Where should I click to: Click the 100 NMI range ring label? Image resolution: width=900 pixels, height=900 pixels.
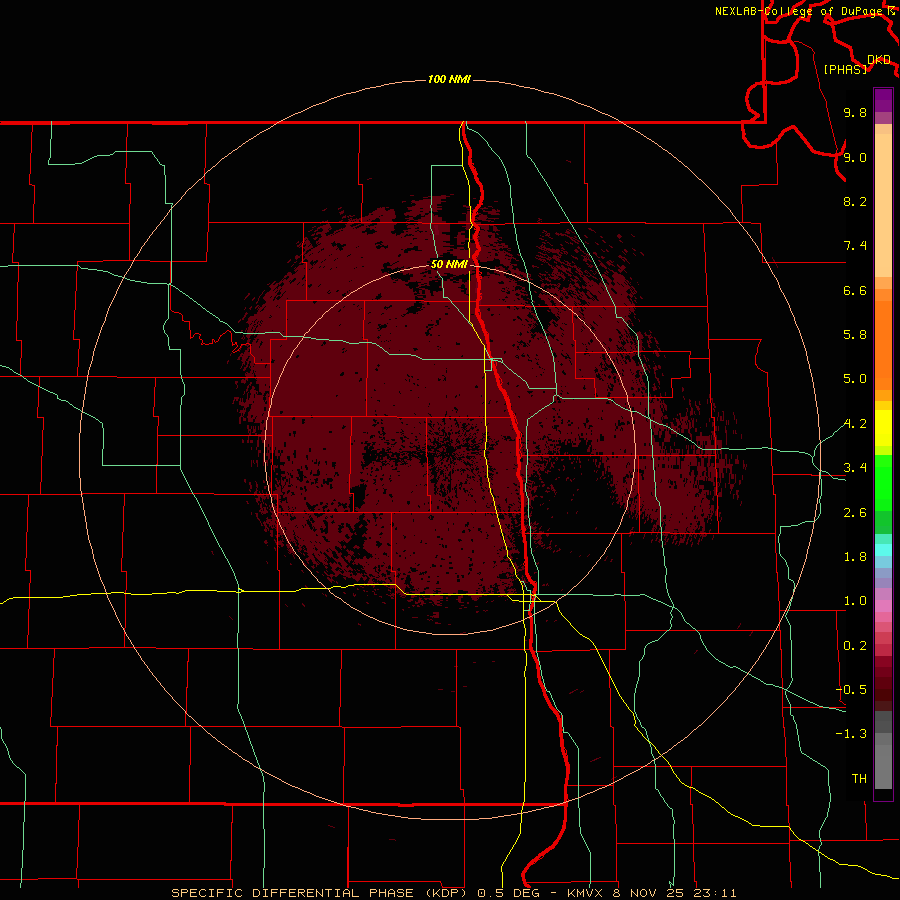[x=449, y=79]
